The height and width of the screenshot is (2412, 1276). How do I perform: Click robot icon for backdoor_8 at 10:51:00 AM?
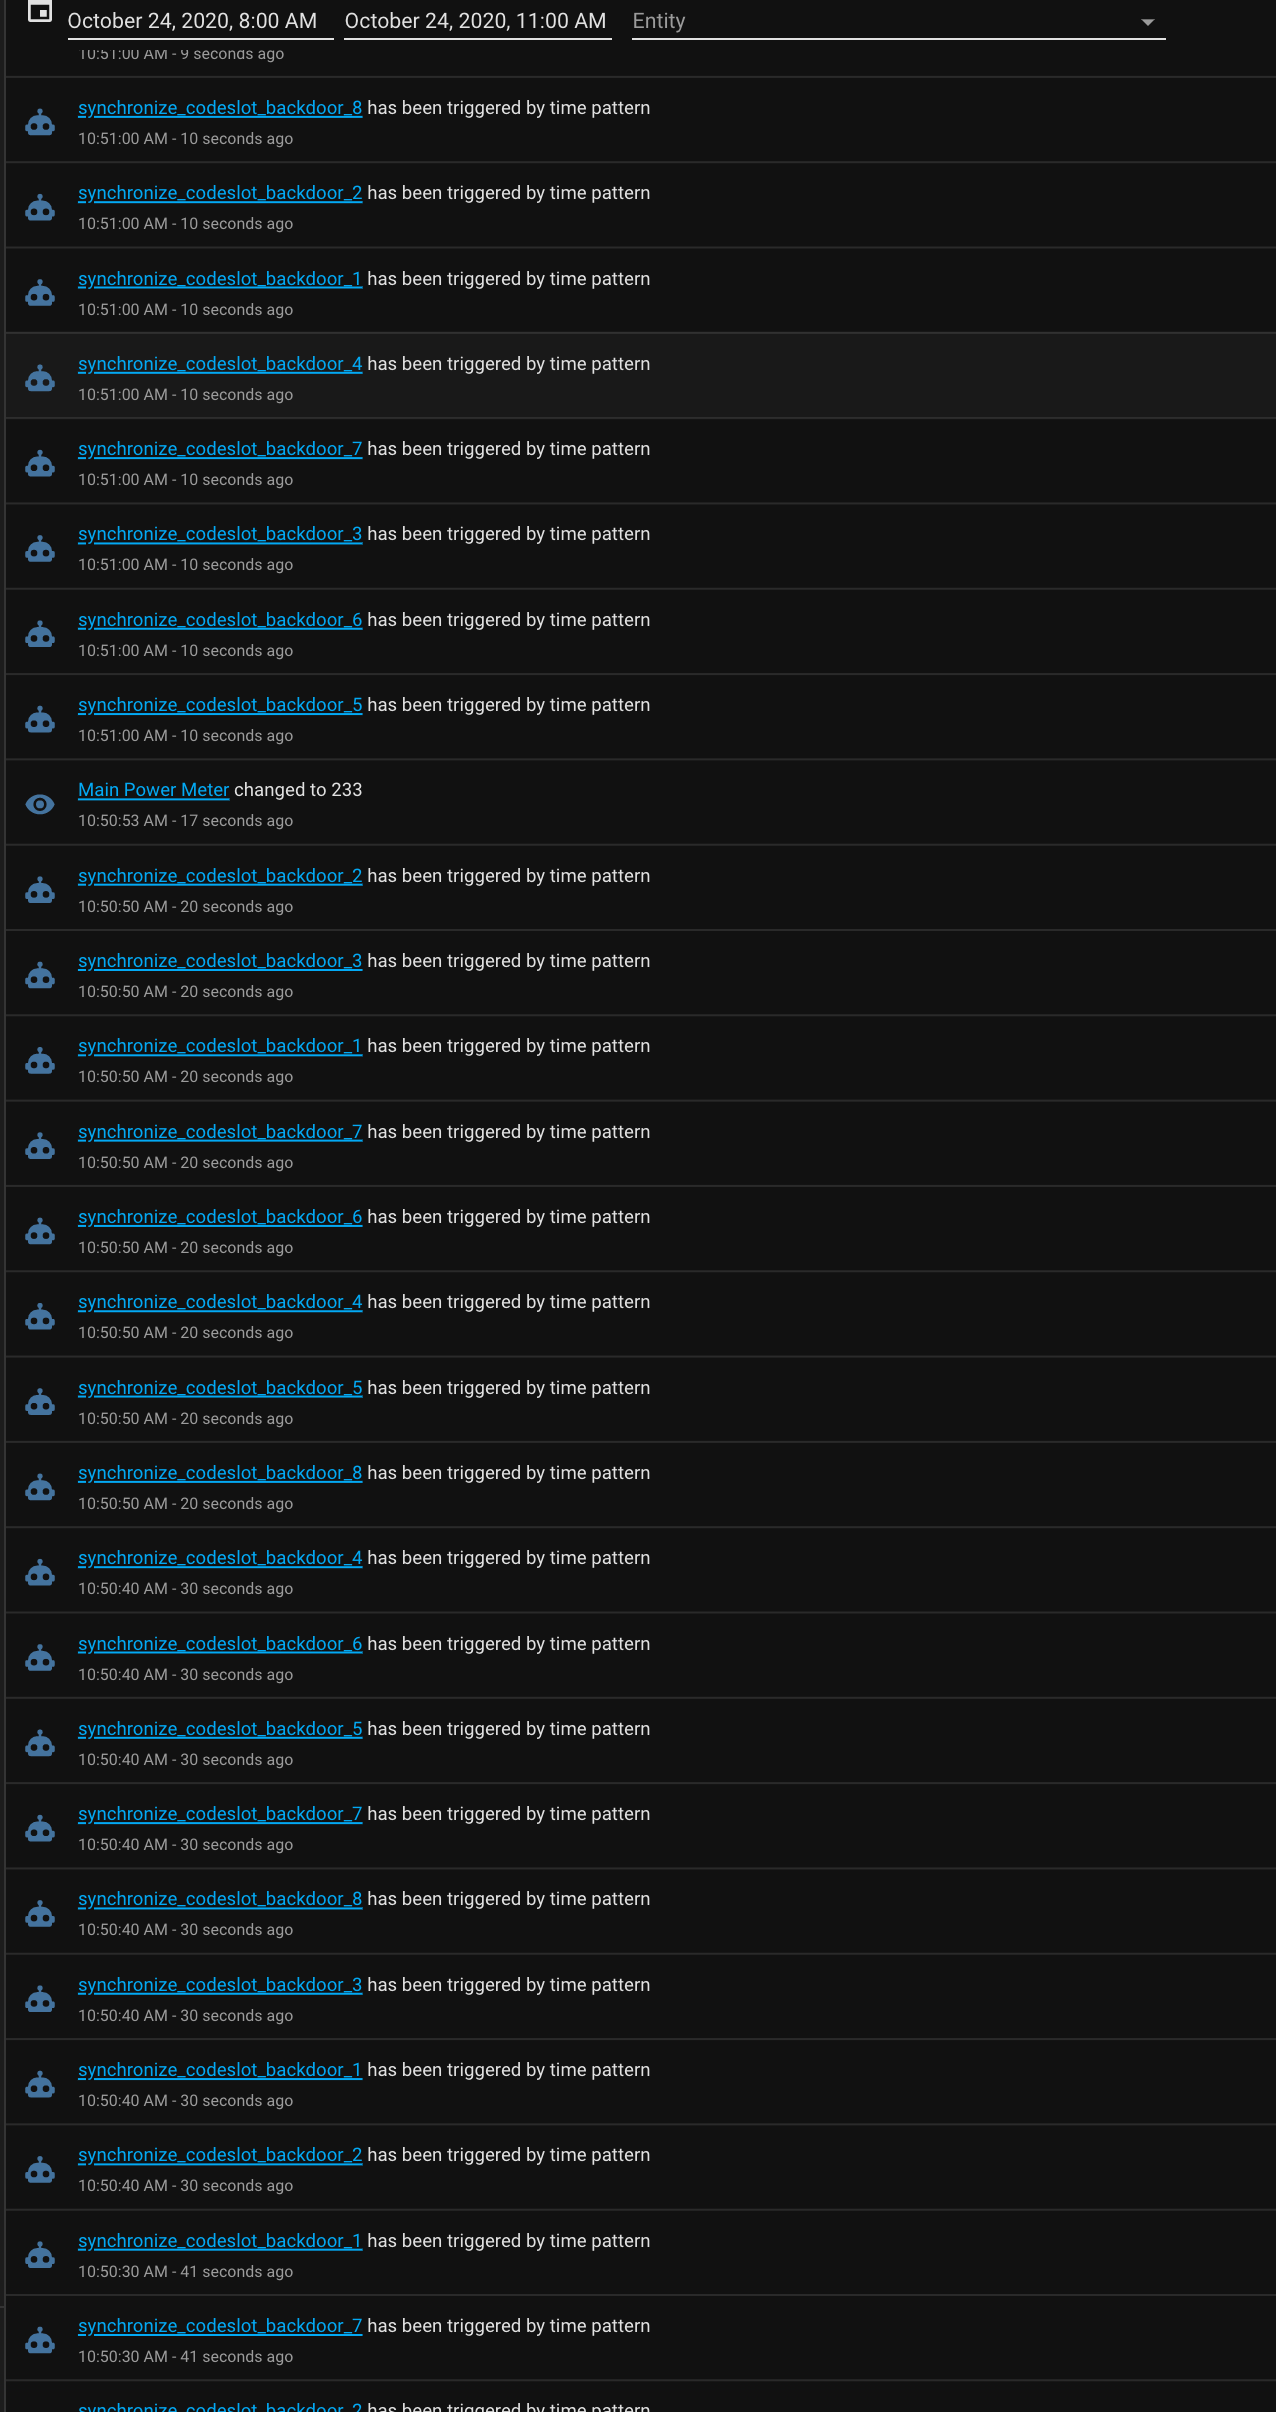click(x=40, y=122)
